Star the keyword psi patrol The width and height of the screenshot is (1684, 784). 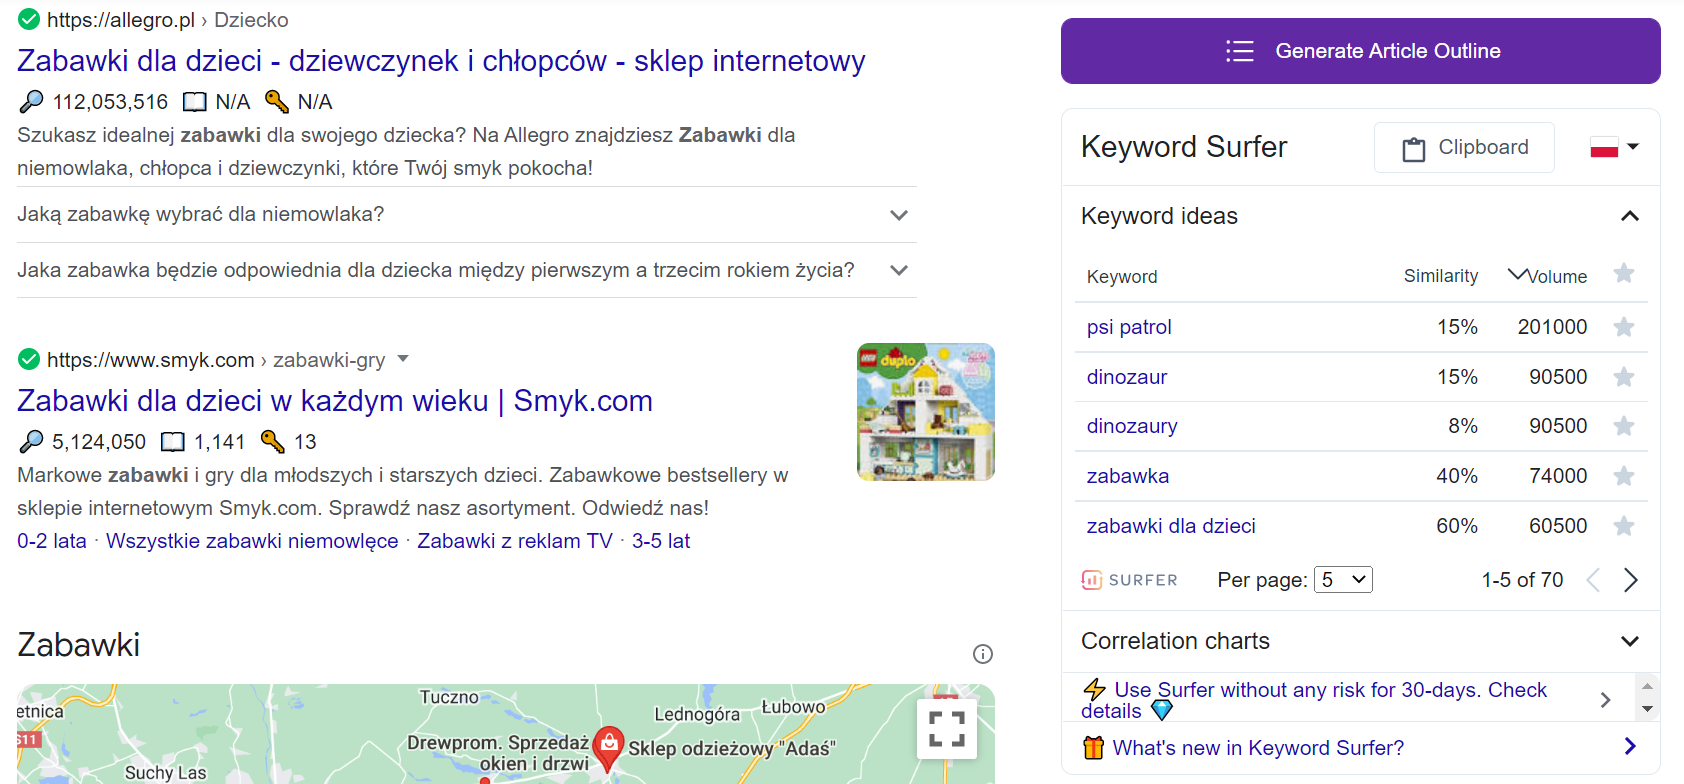(x=1624, y=327)
